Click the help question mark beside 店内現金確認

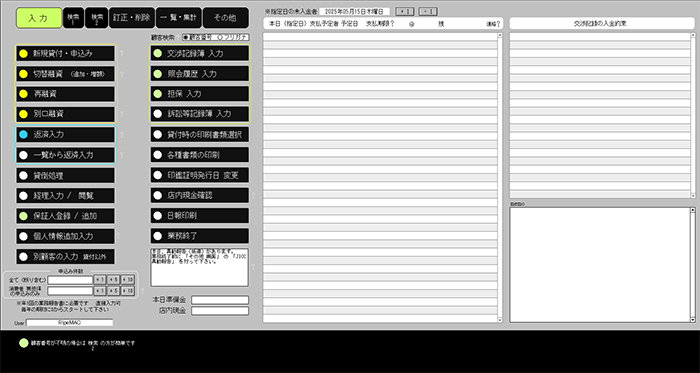click(x=254, y=195)
